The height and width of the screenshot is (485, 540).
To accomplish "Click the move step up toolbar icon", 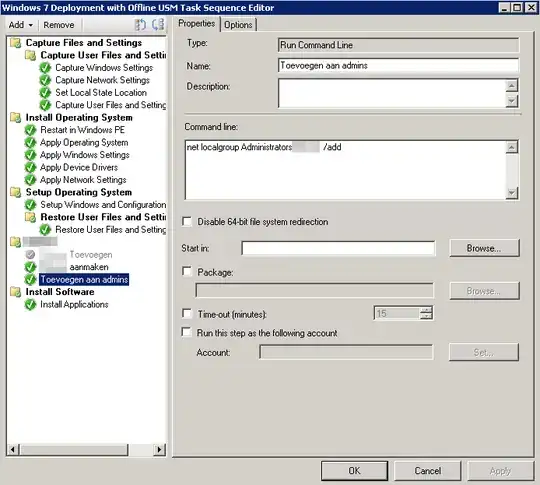I will 140,25.
